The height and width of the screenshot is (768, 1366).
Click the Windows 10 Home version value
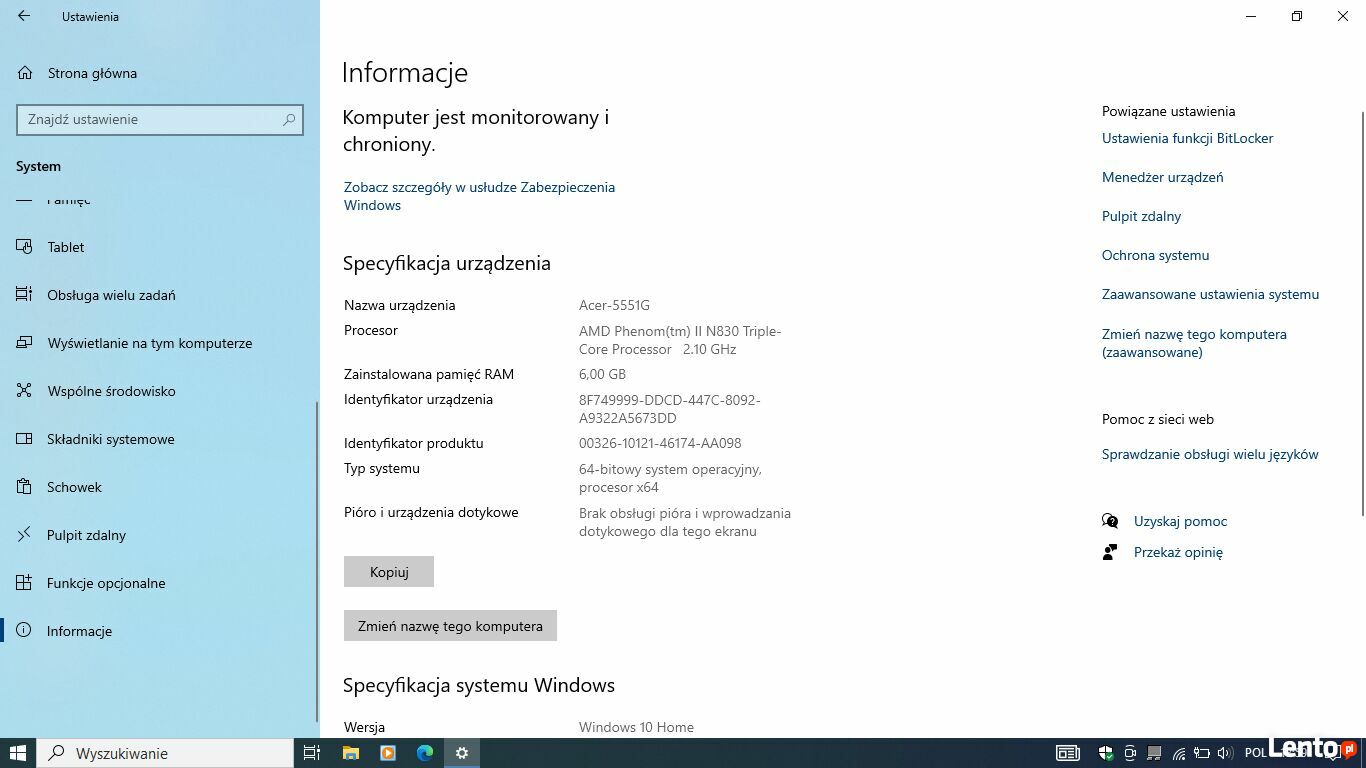coord(636,727)
